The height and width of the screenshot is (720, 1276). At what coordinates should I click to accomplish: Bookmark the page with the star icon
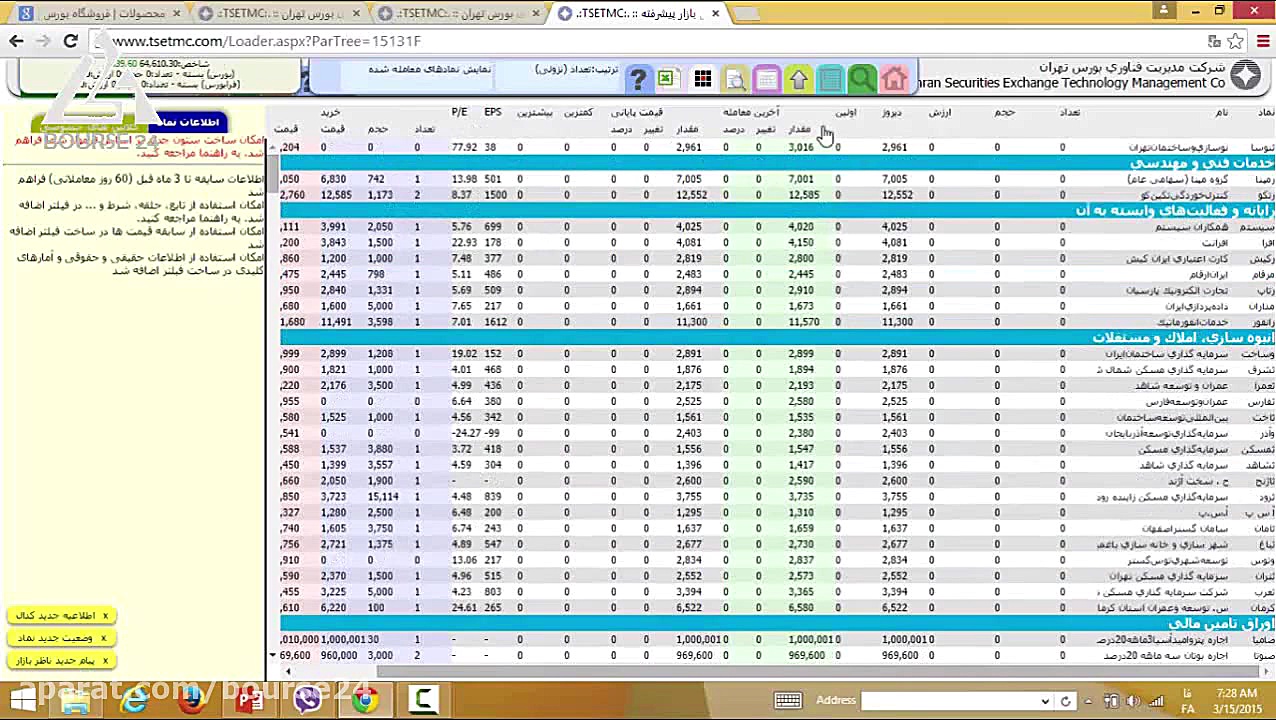point(1236,41)
